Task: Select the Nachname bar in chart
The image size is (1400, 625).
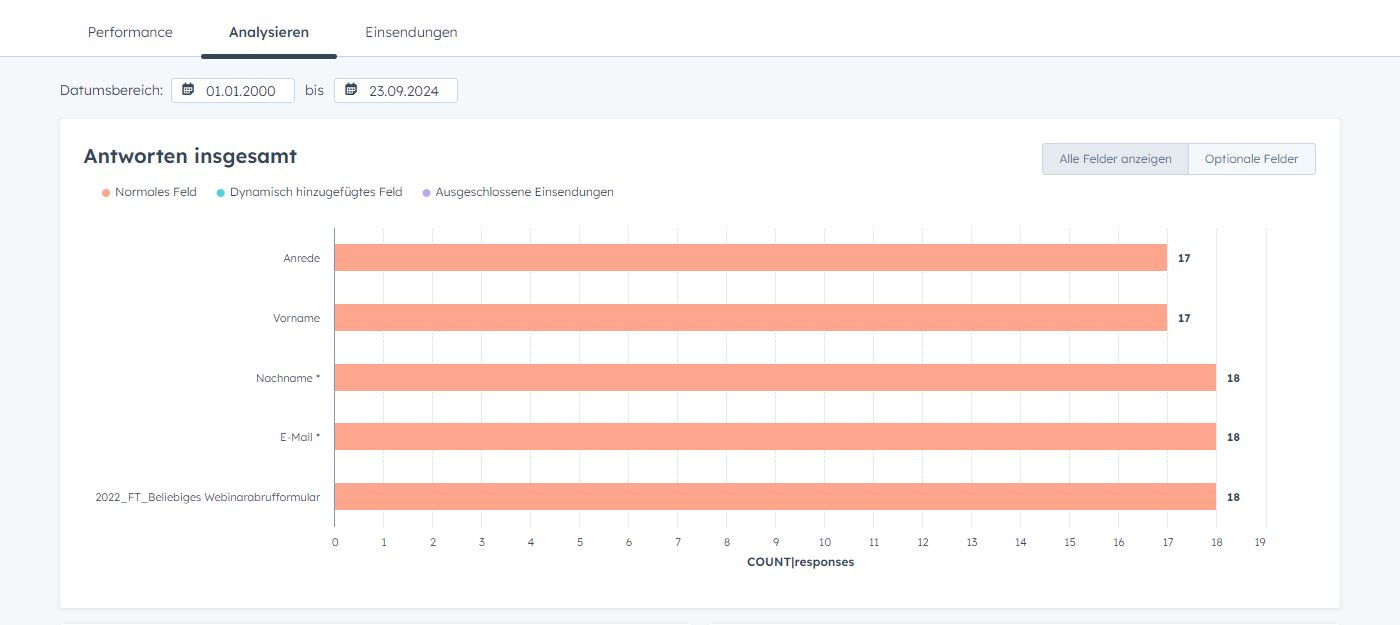Action: (x=775, y=378)
